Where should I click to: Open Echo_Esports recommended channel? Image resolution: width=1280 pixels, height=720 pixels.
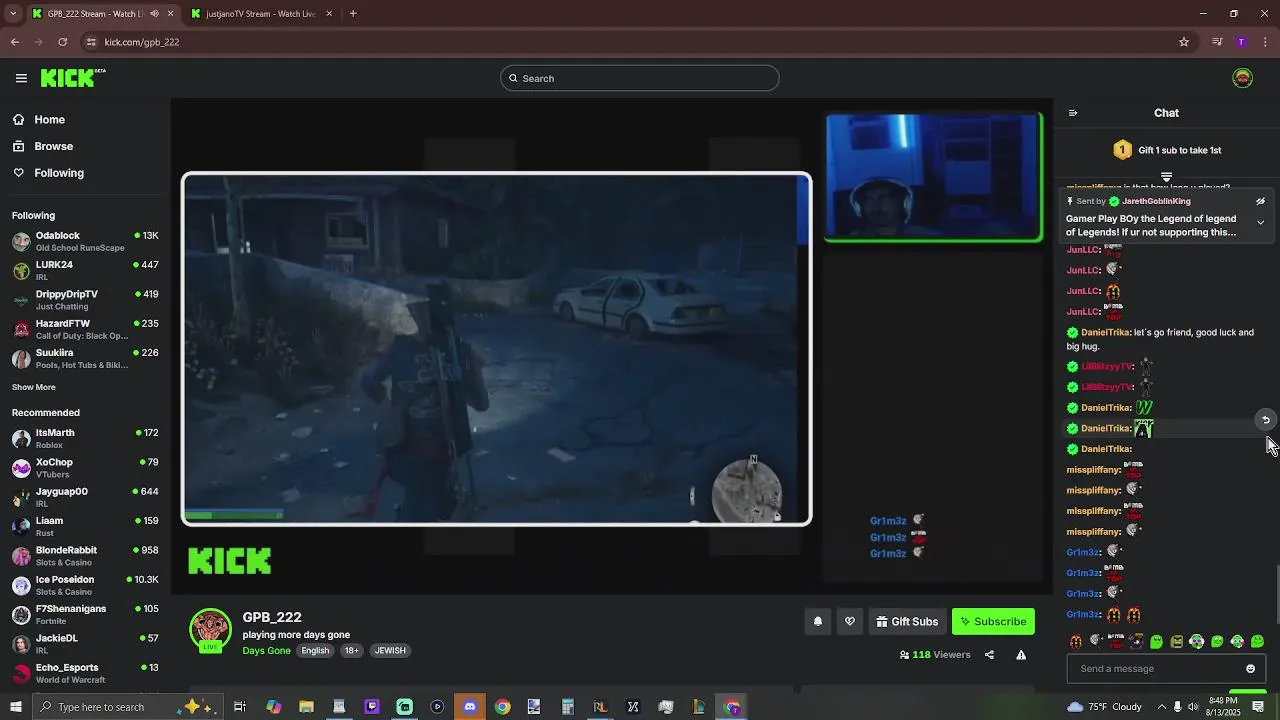(x=85, y=673)
